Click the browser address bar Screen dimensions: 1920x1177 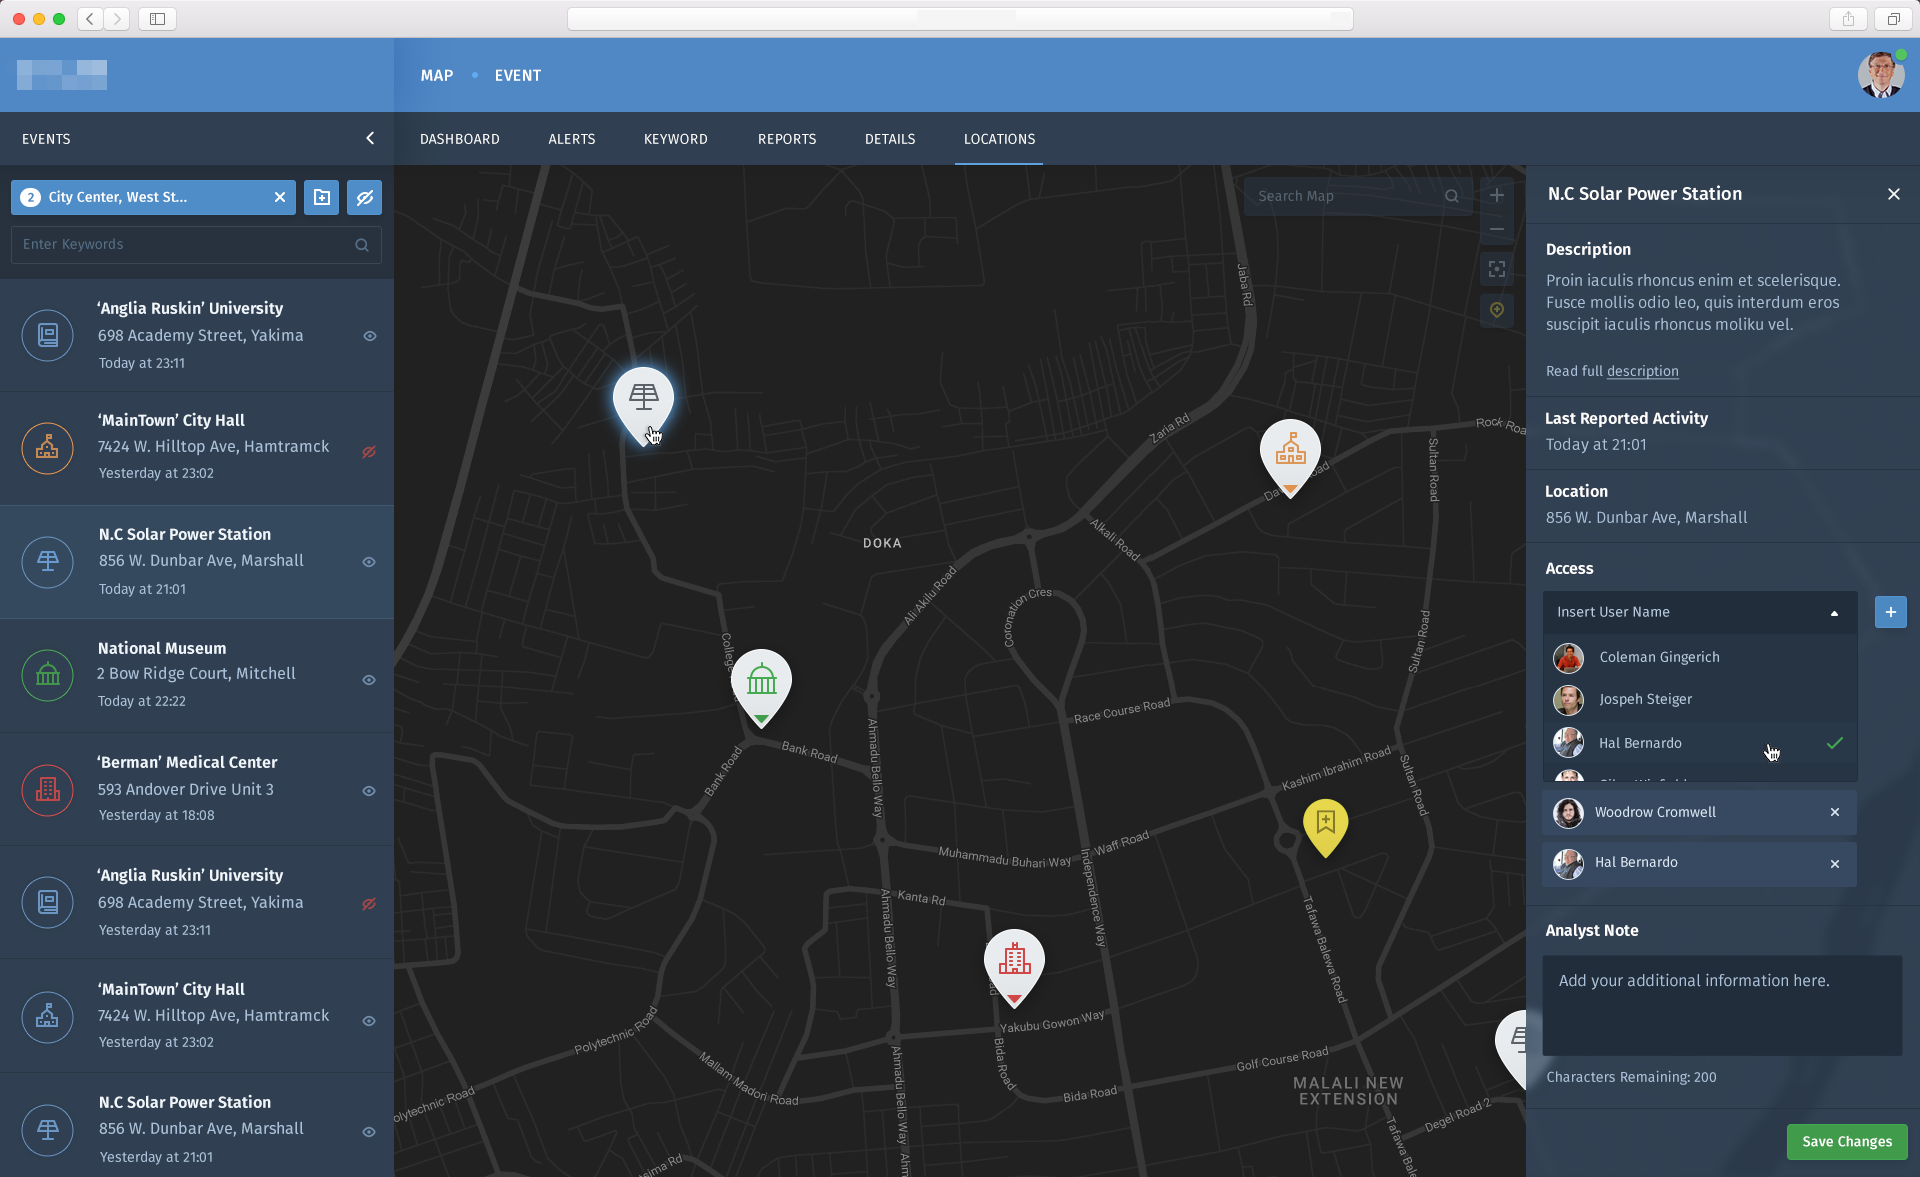coord(960,19)
